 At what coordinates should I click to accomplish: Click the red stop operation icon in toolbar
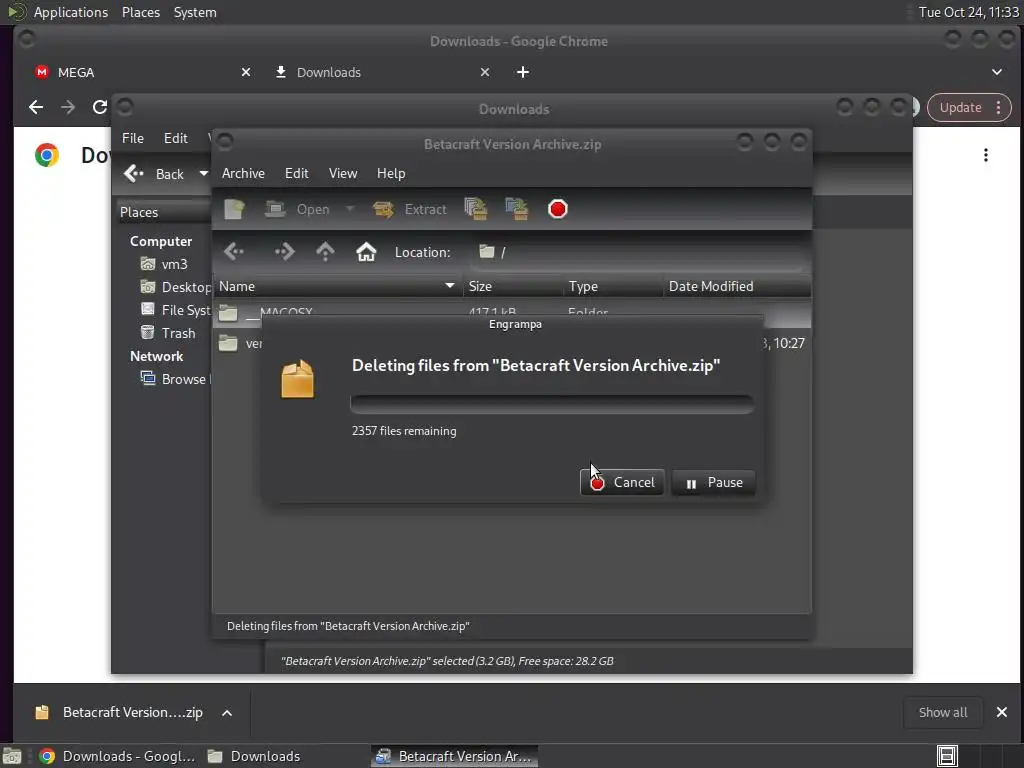coord(558,209)
